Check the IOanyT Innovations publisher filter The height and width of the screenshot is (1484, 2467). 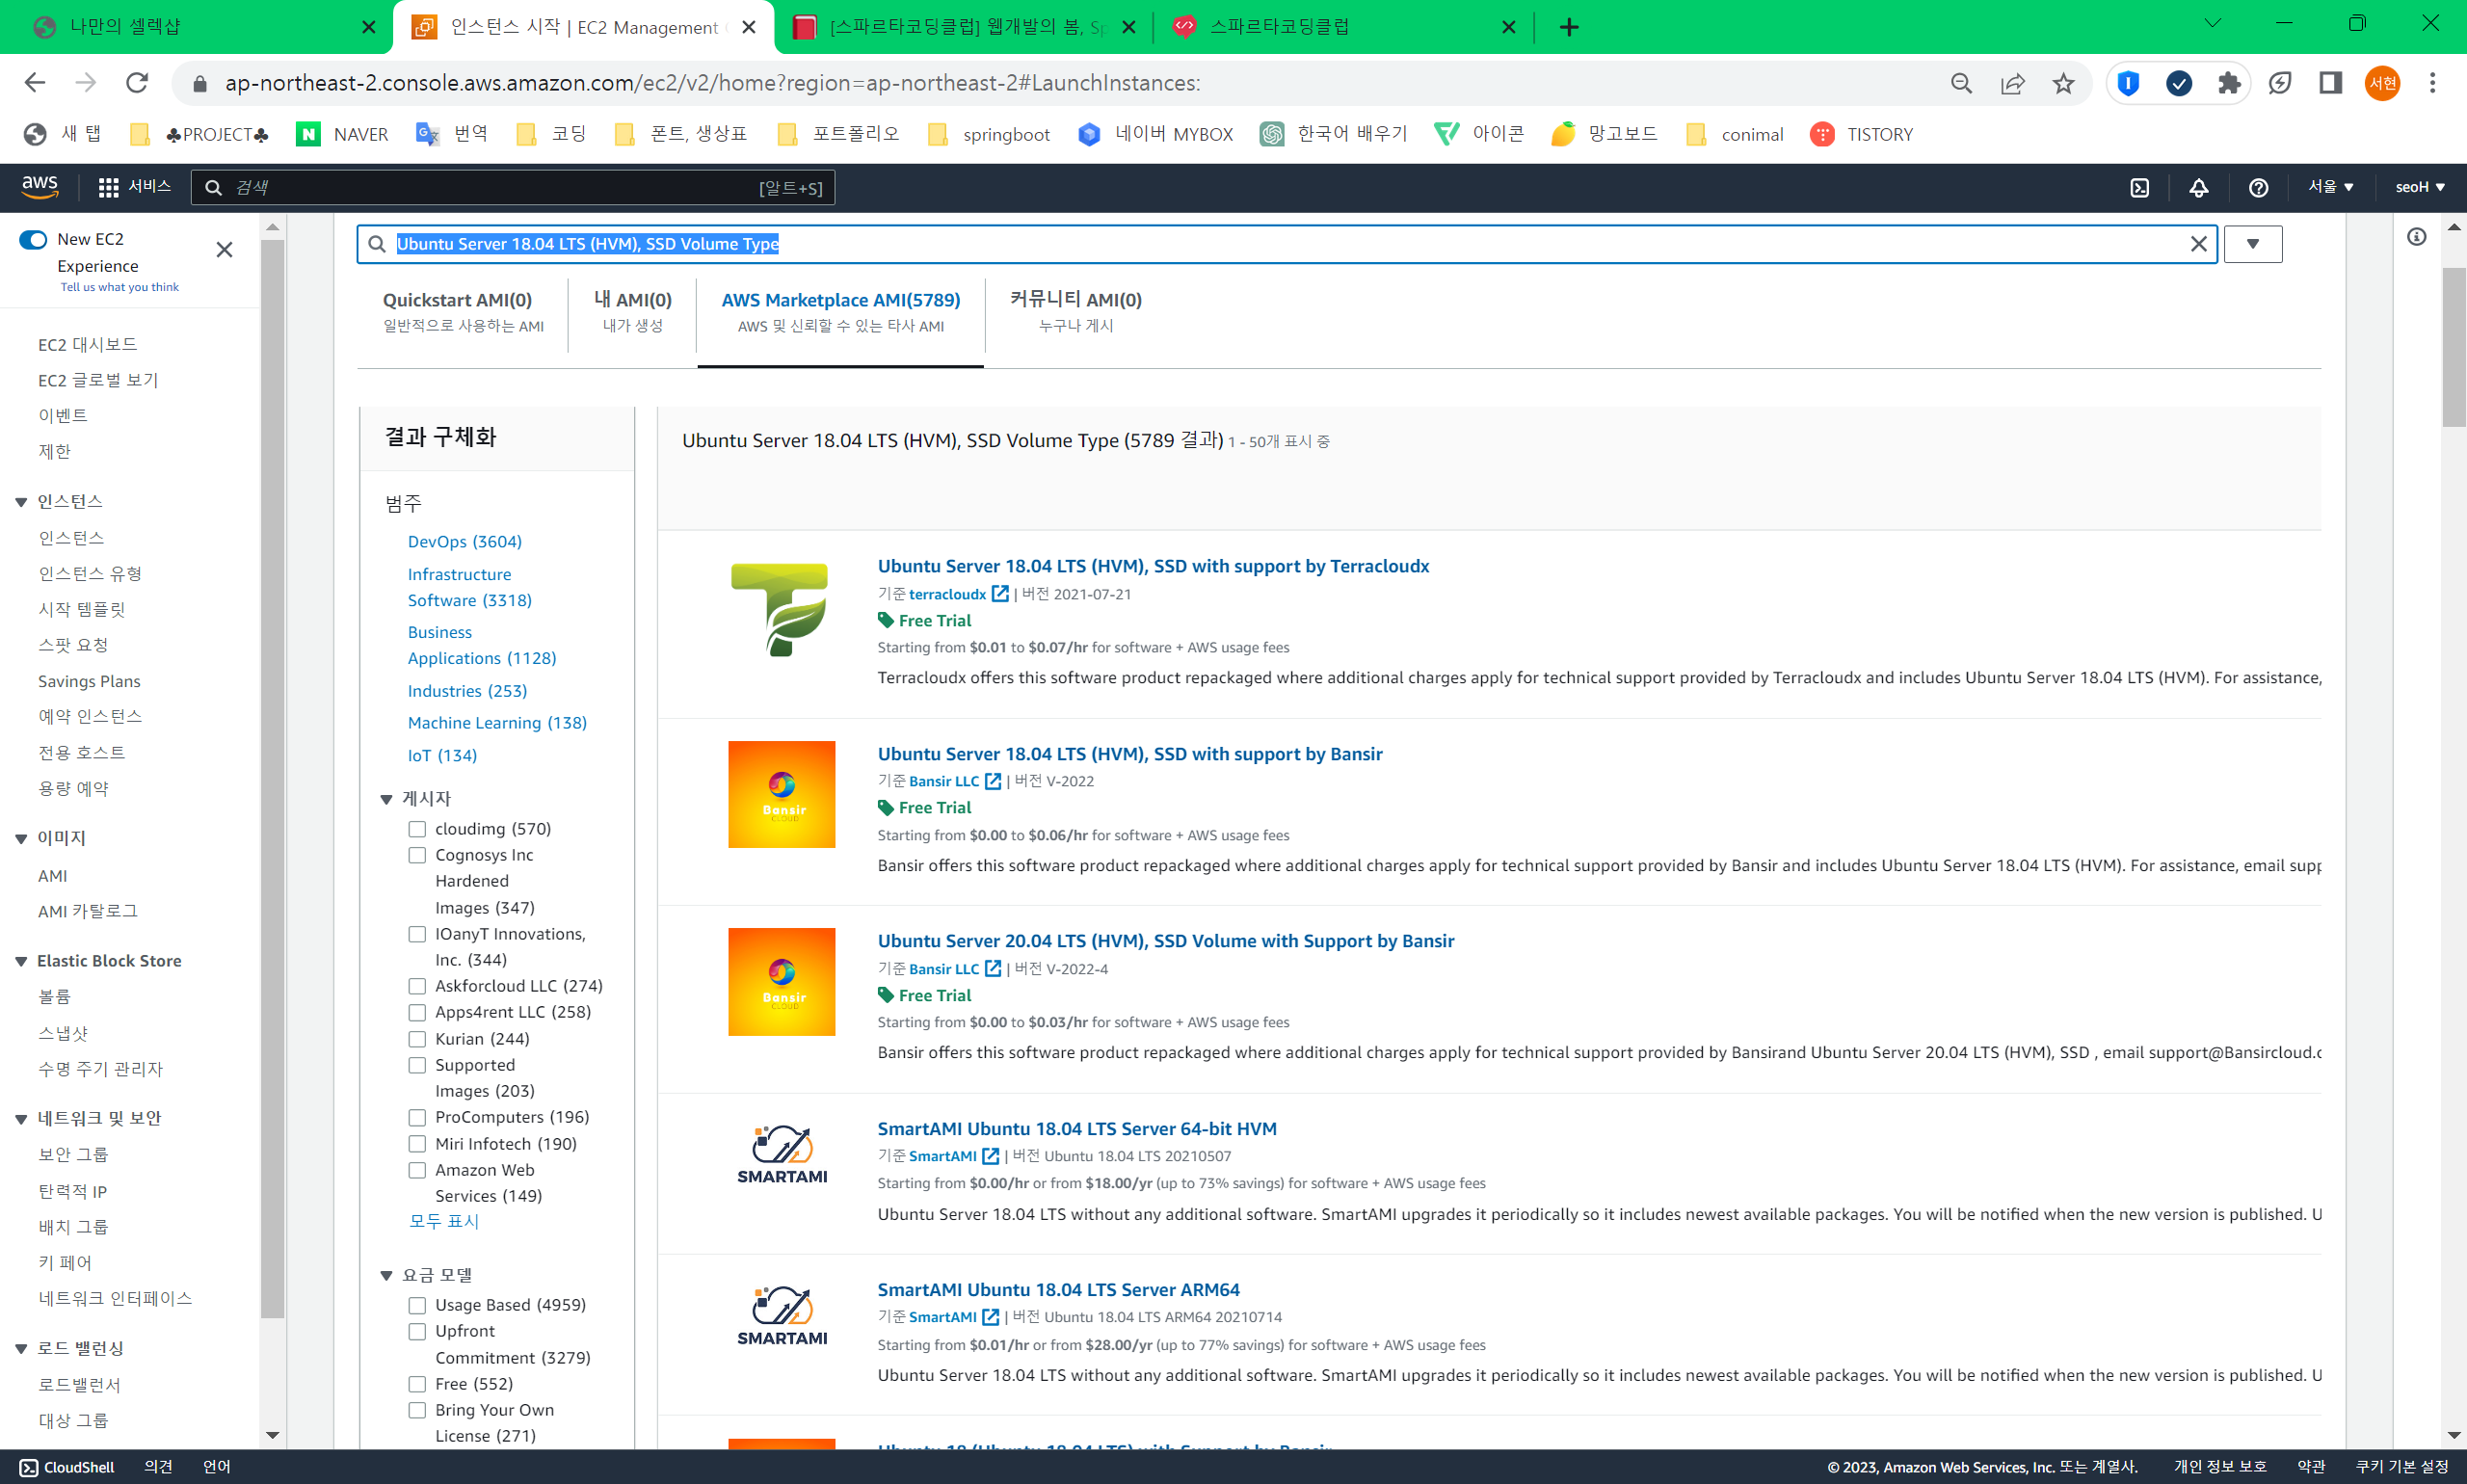pyautogui.click(x=417, y=934)
